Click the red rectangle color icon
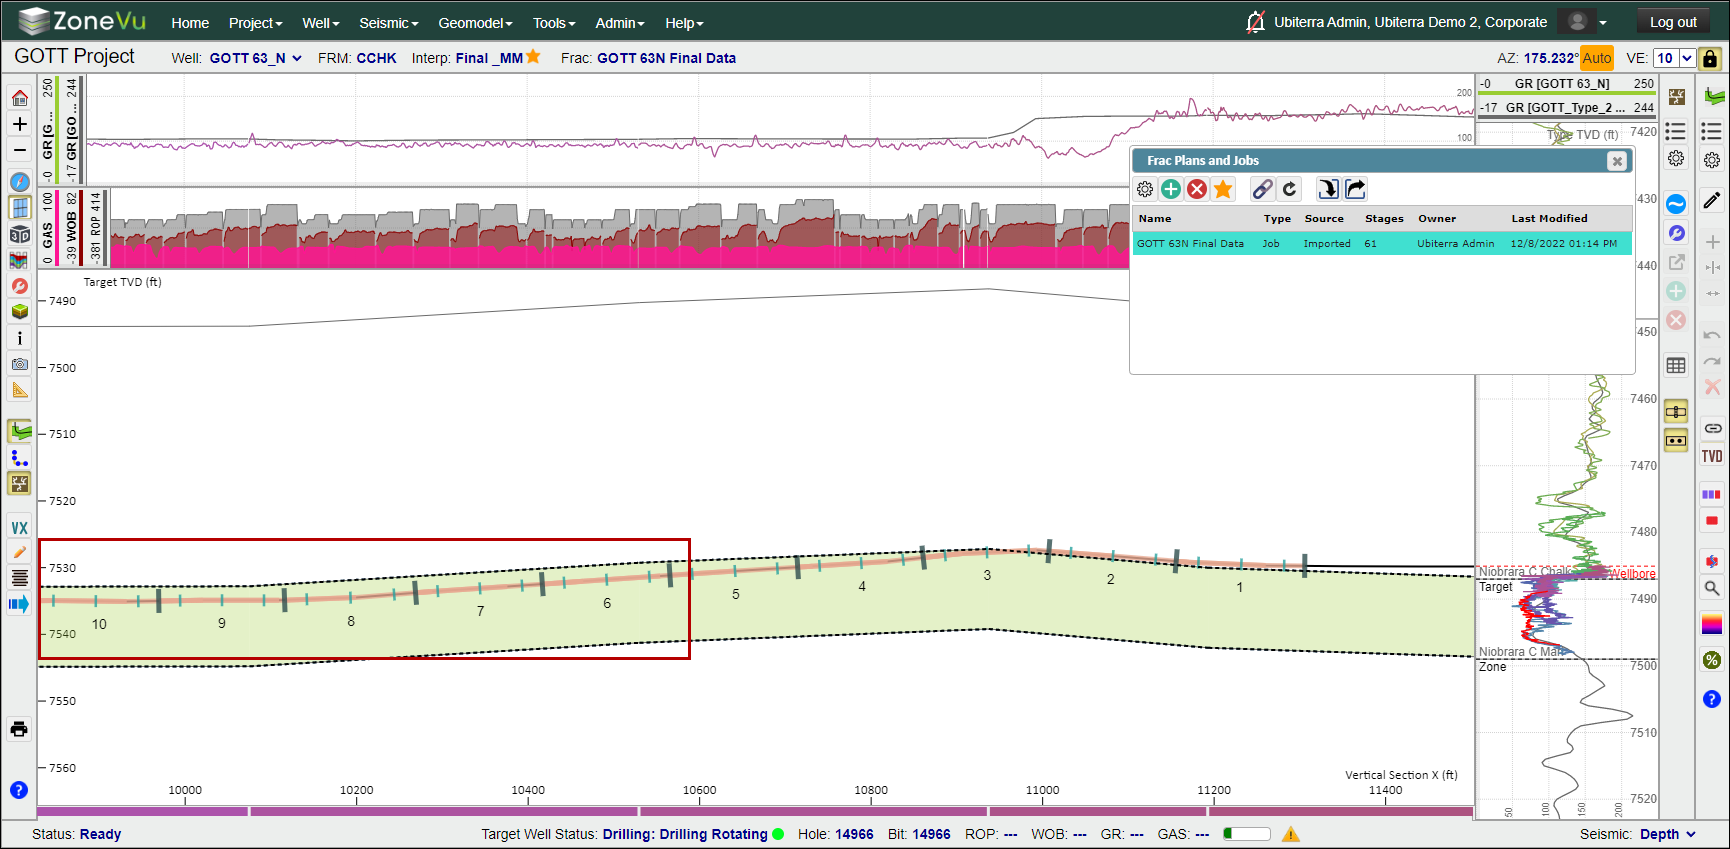 point(1712,521)
